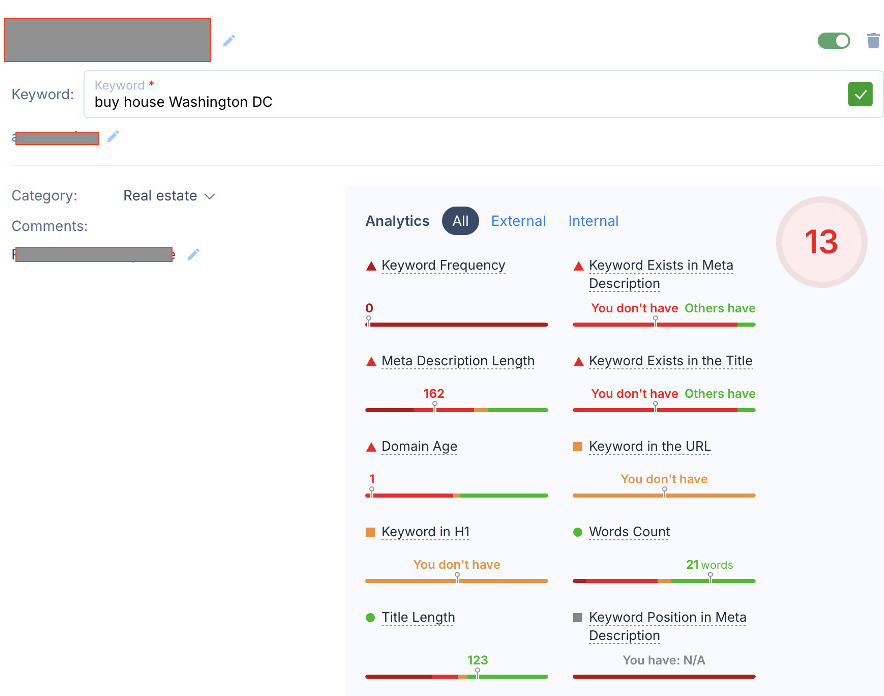This screenshot has height=696, width=884.
Task: Toggle the green enable switch
Action: pyautogui.click(x=833, y=41)
